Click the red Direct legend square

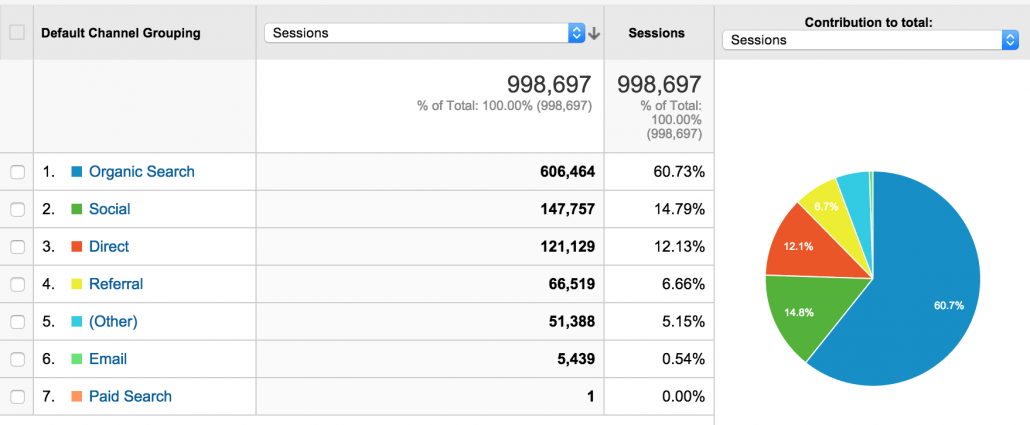(x=76, y=247)
